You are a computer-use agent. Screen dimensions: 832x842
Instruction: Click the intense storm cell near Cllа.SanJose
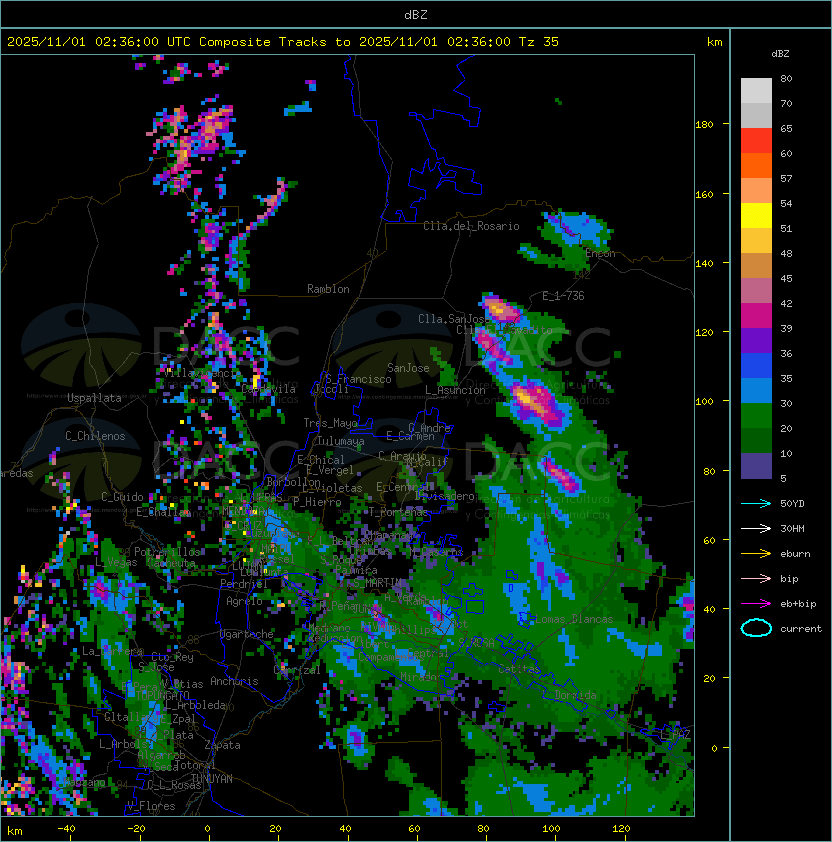click(501, 310)
